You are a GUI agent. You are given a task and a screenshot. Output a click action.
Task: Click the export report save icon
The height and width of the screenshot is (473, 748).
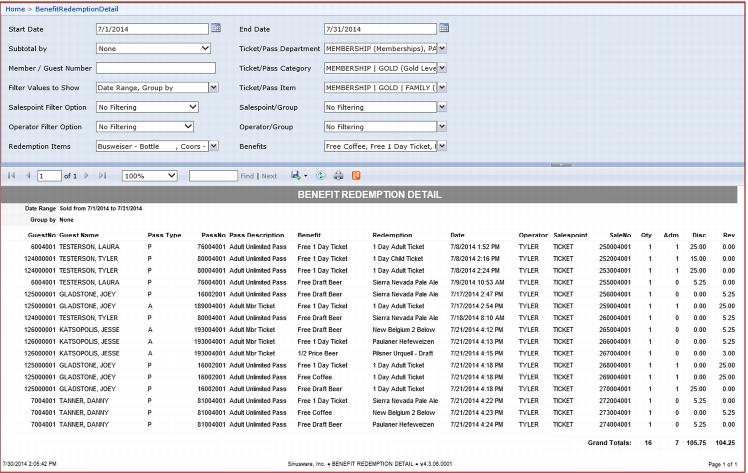296,175
